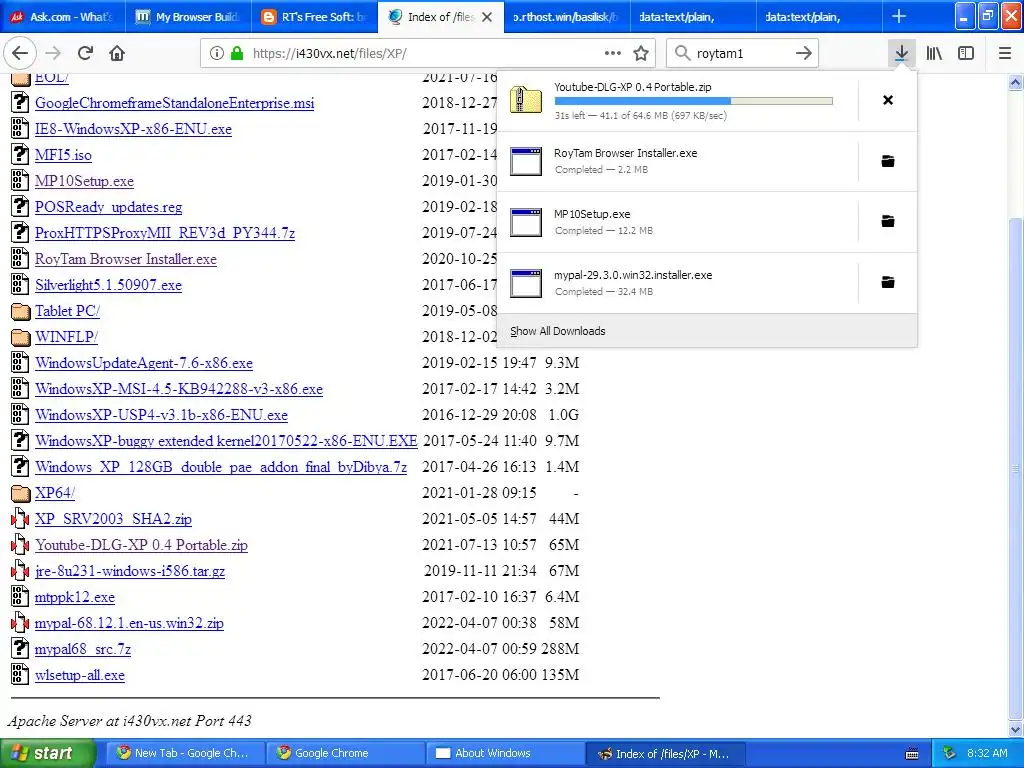Image resolution: width=1024 pixels, height=768 pixels.
Task: Open the WINFLP/ folder link
Action: coord(66,337)
